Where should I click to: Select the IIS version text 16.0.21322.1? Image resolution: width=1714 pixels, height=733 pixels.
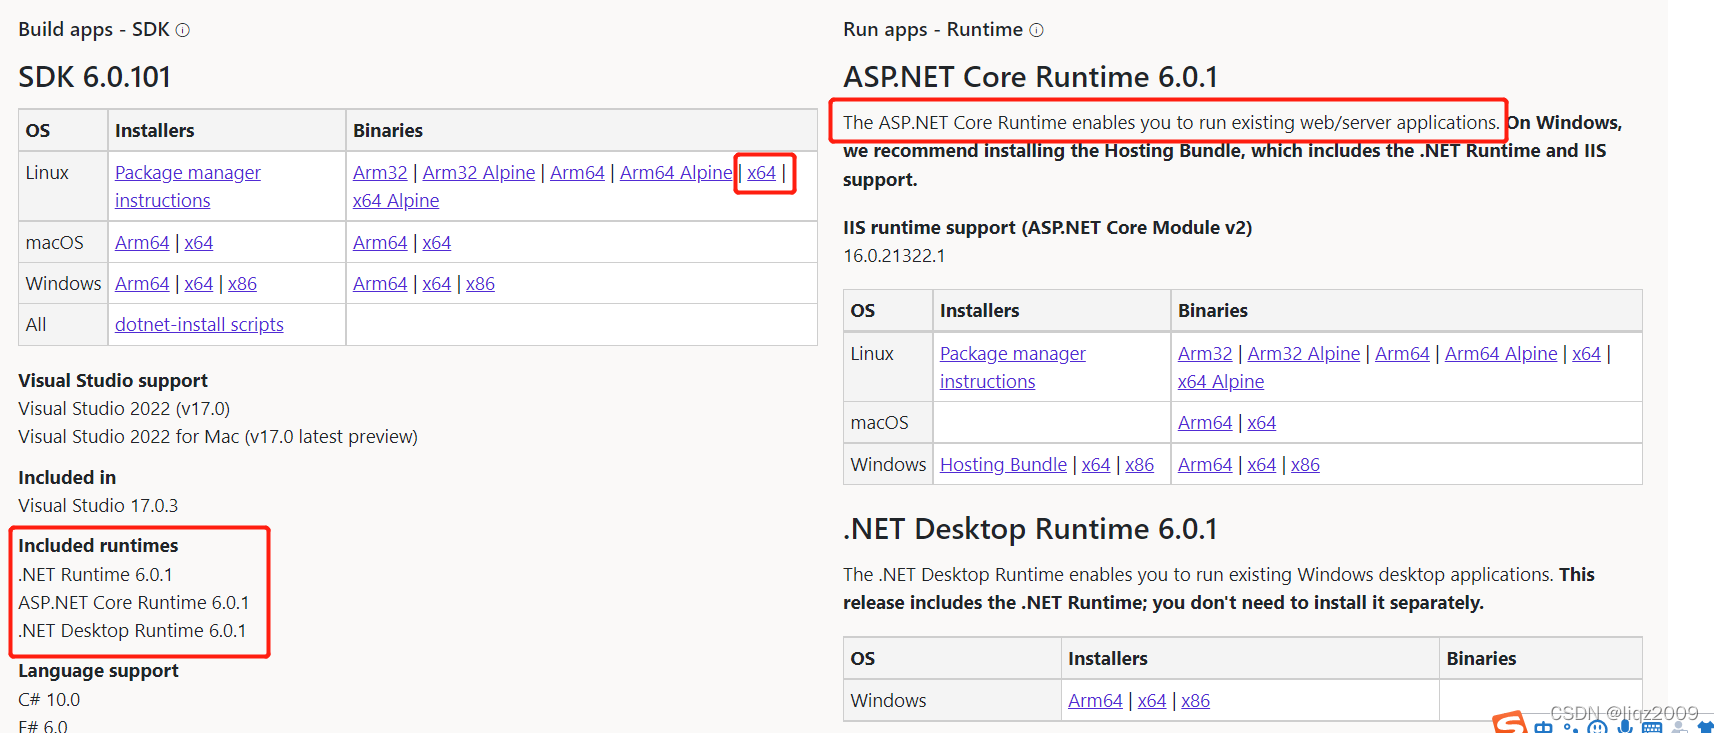[894, 255]
